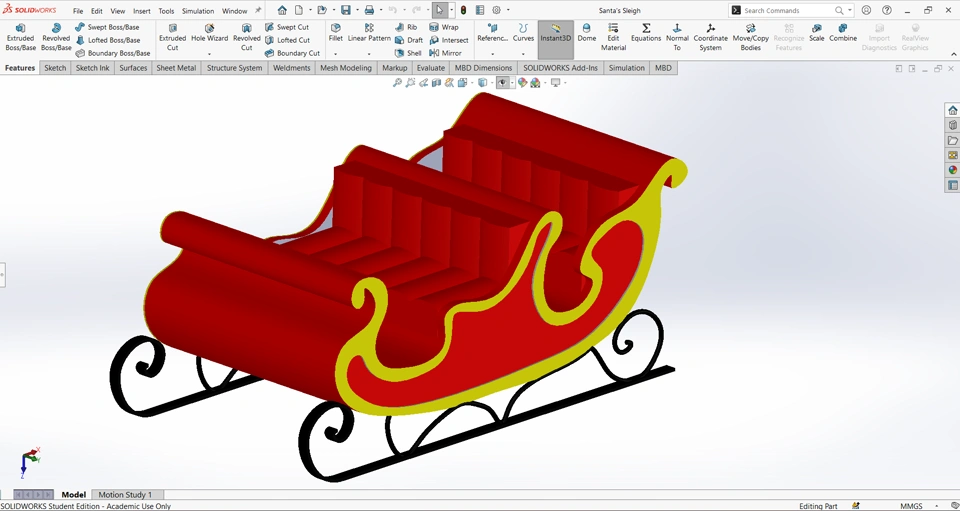The image size is (960, 511).
Task: Toggle the Select cursor tool
Action: point(439,10)
